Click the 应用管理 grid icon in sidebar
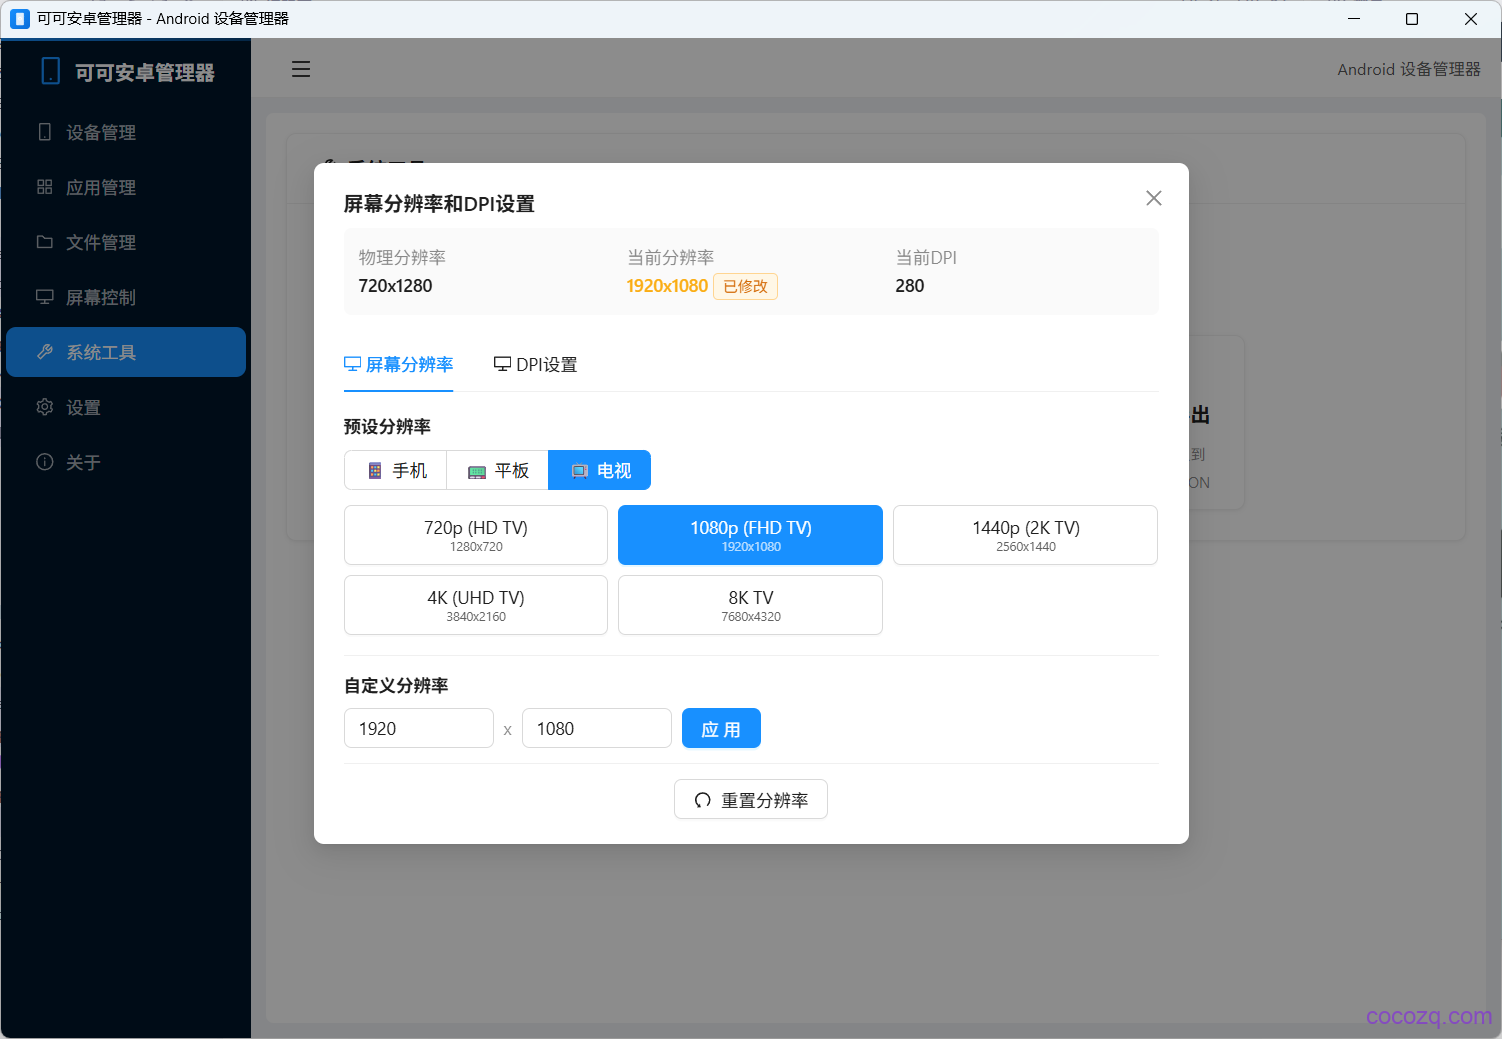Image resolution: width=1502 pixels, height=1039 pixels. (44, 187)
